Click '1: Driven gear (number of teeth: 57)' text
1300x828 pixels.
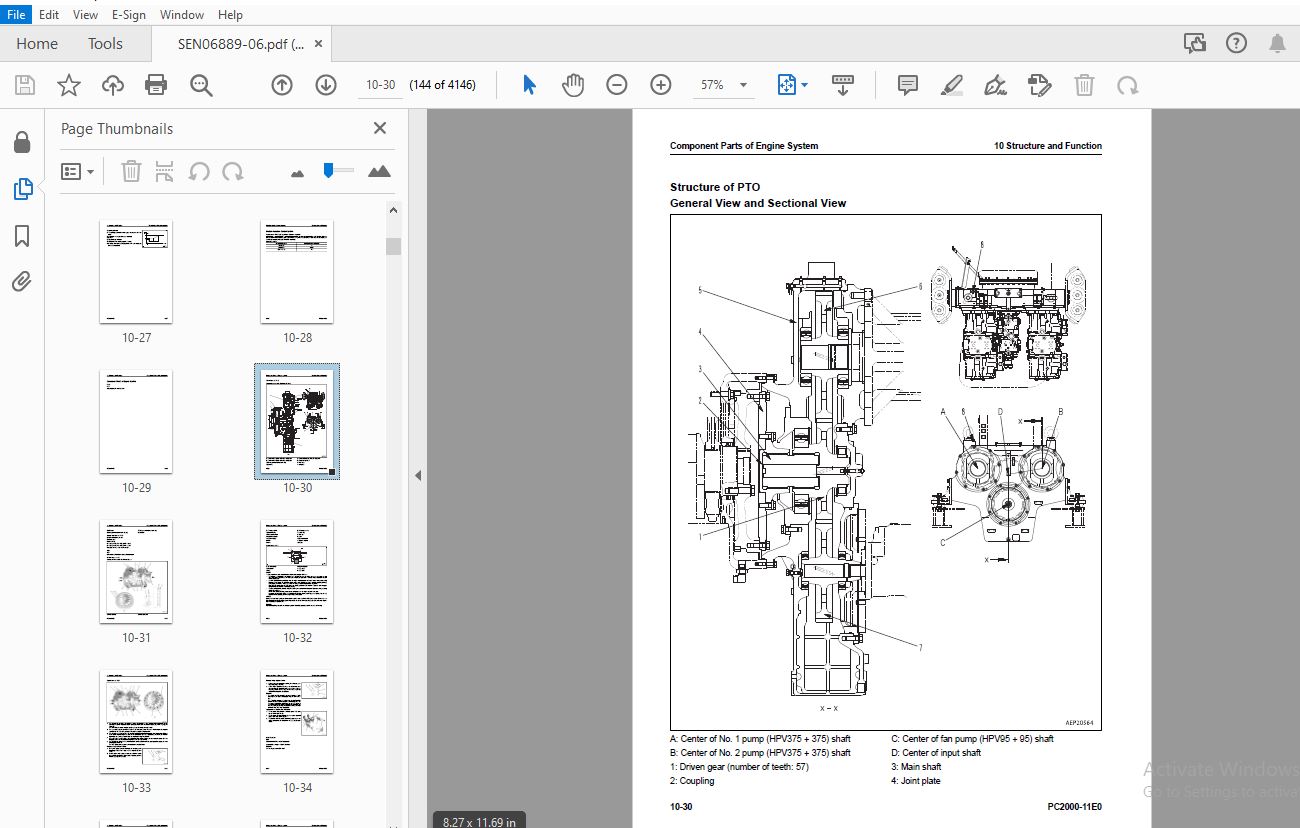point(739,767)
